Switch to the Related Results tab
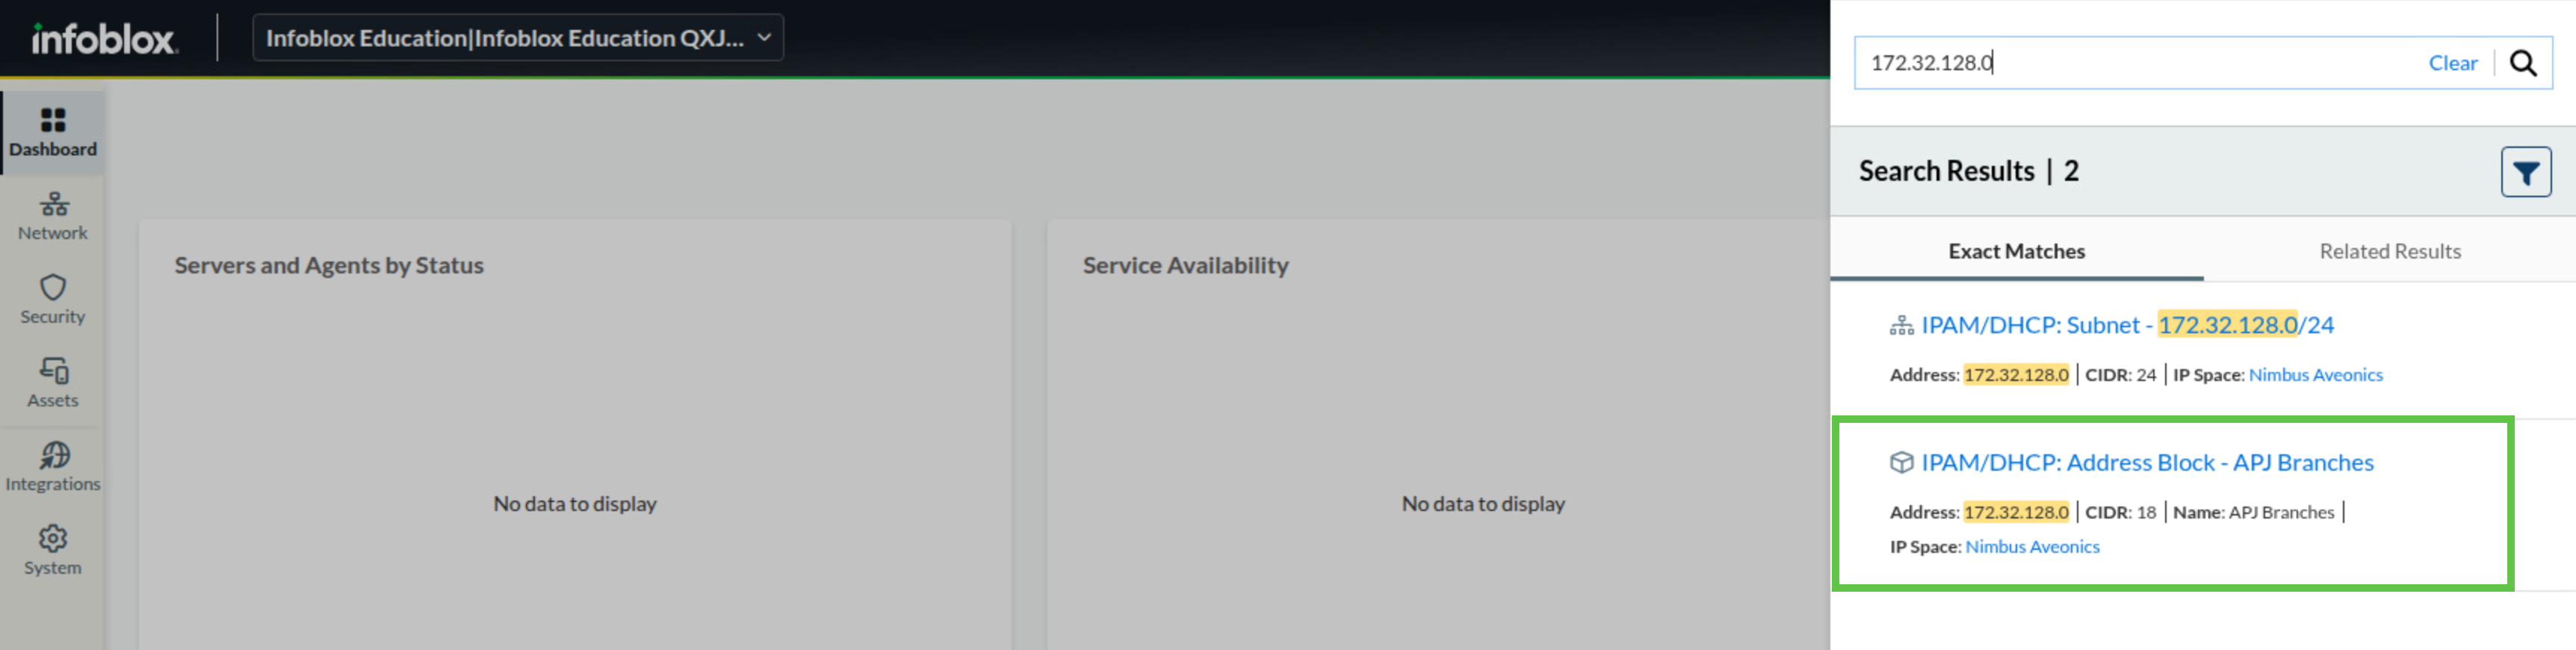The image size is (2576, 650). coord(2390,251)
